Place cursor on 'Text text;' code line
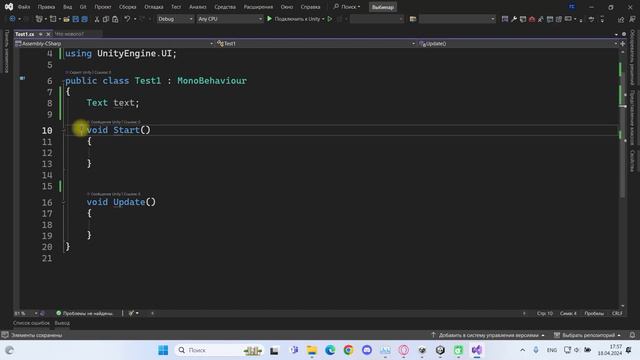Image resolution: width=640 pixels, height=360 pixels. coord(113,103)
